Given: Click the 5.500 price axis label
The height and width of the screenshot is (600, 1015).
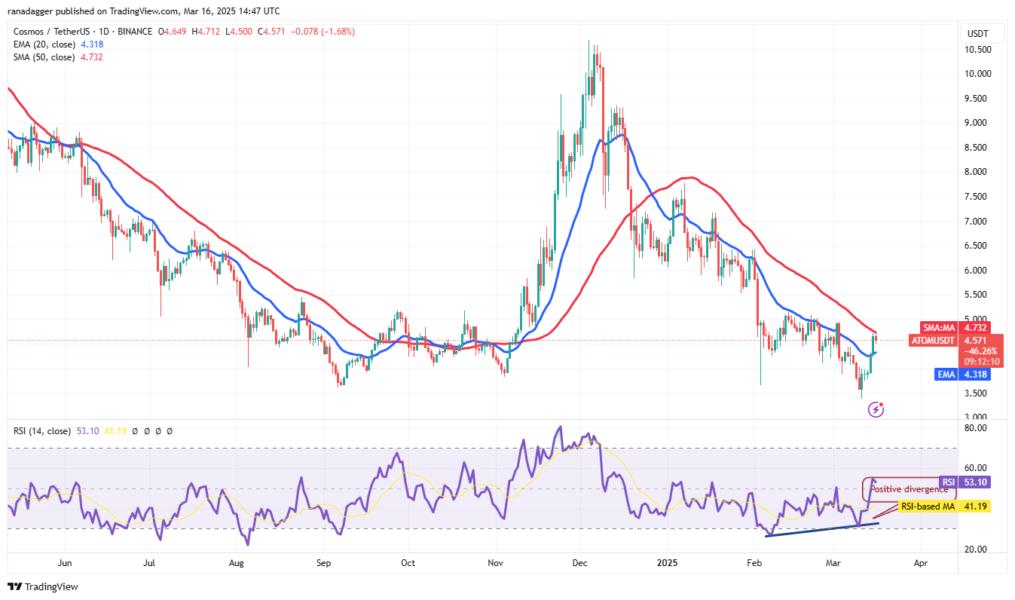Looking at the screenshot, I should [977, 294].
